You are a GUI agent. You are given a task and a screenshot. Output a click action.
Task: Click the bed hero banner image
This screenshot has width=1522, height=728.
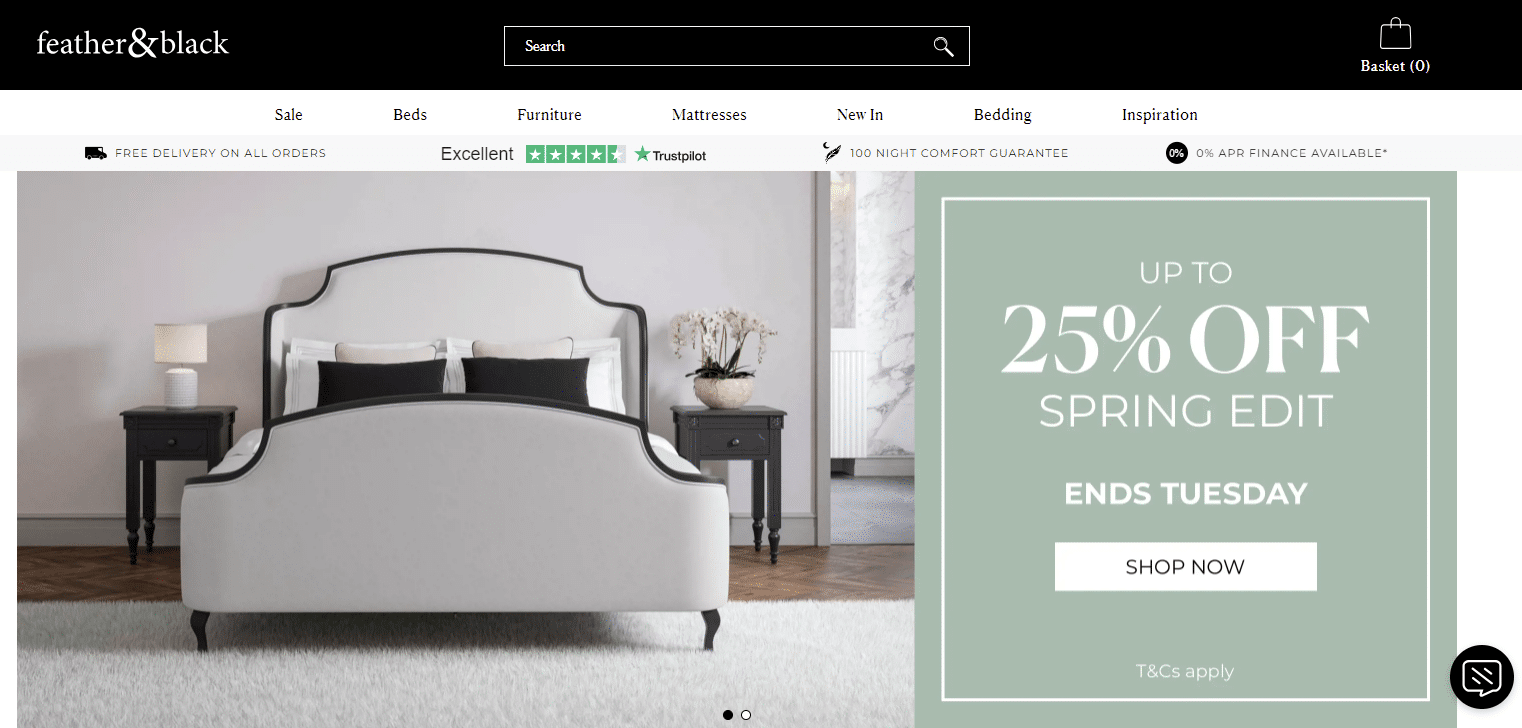click(466, 449)
